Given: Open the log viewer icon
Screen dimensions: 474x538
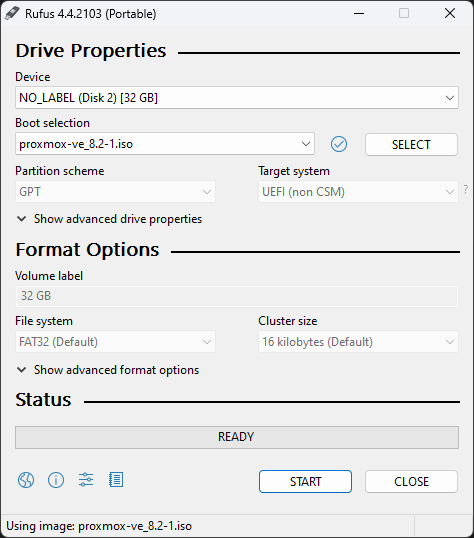Looking at the screenshot, I should pyautogui.click(x=116, y=480).
